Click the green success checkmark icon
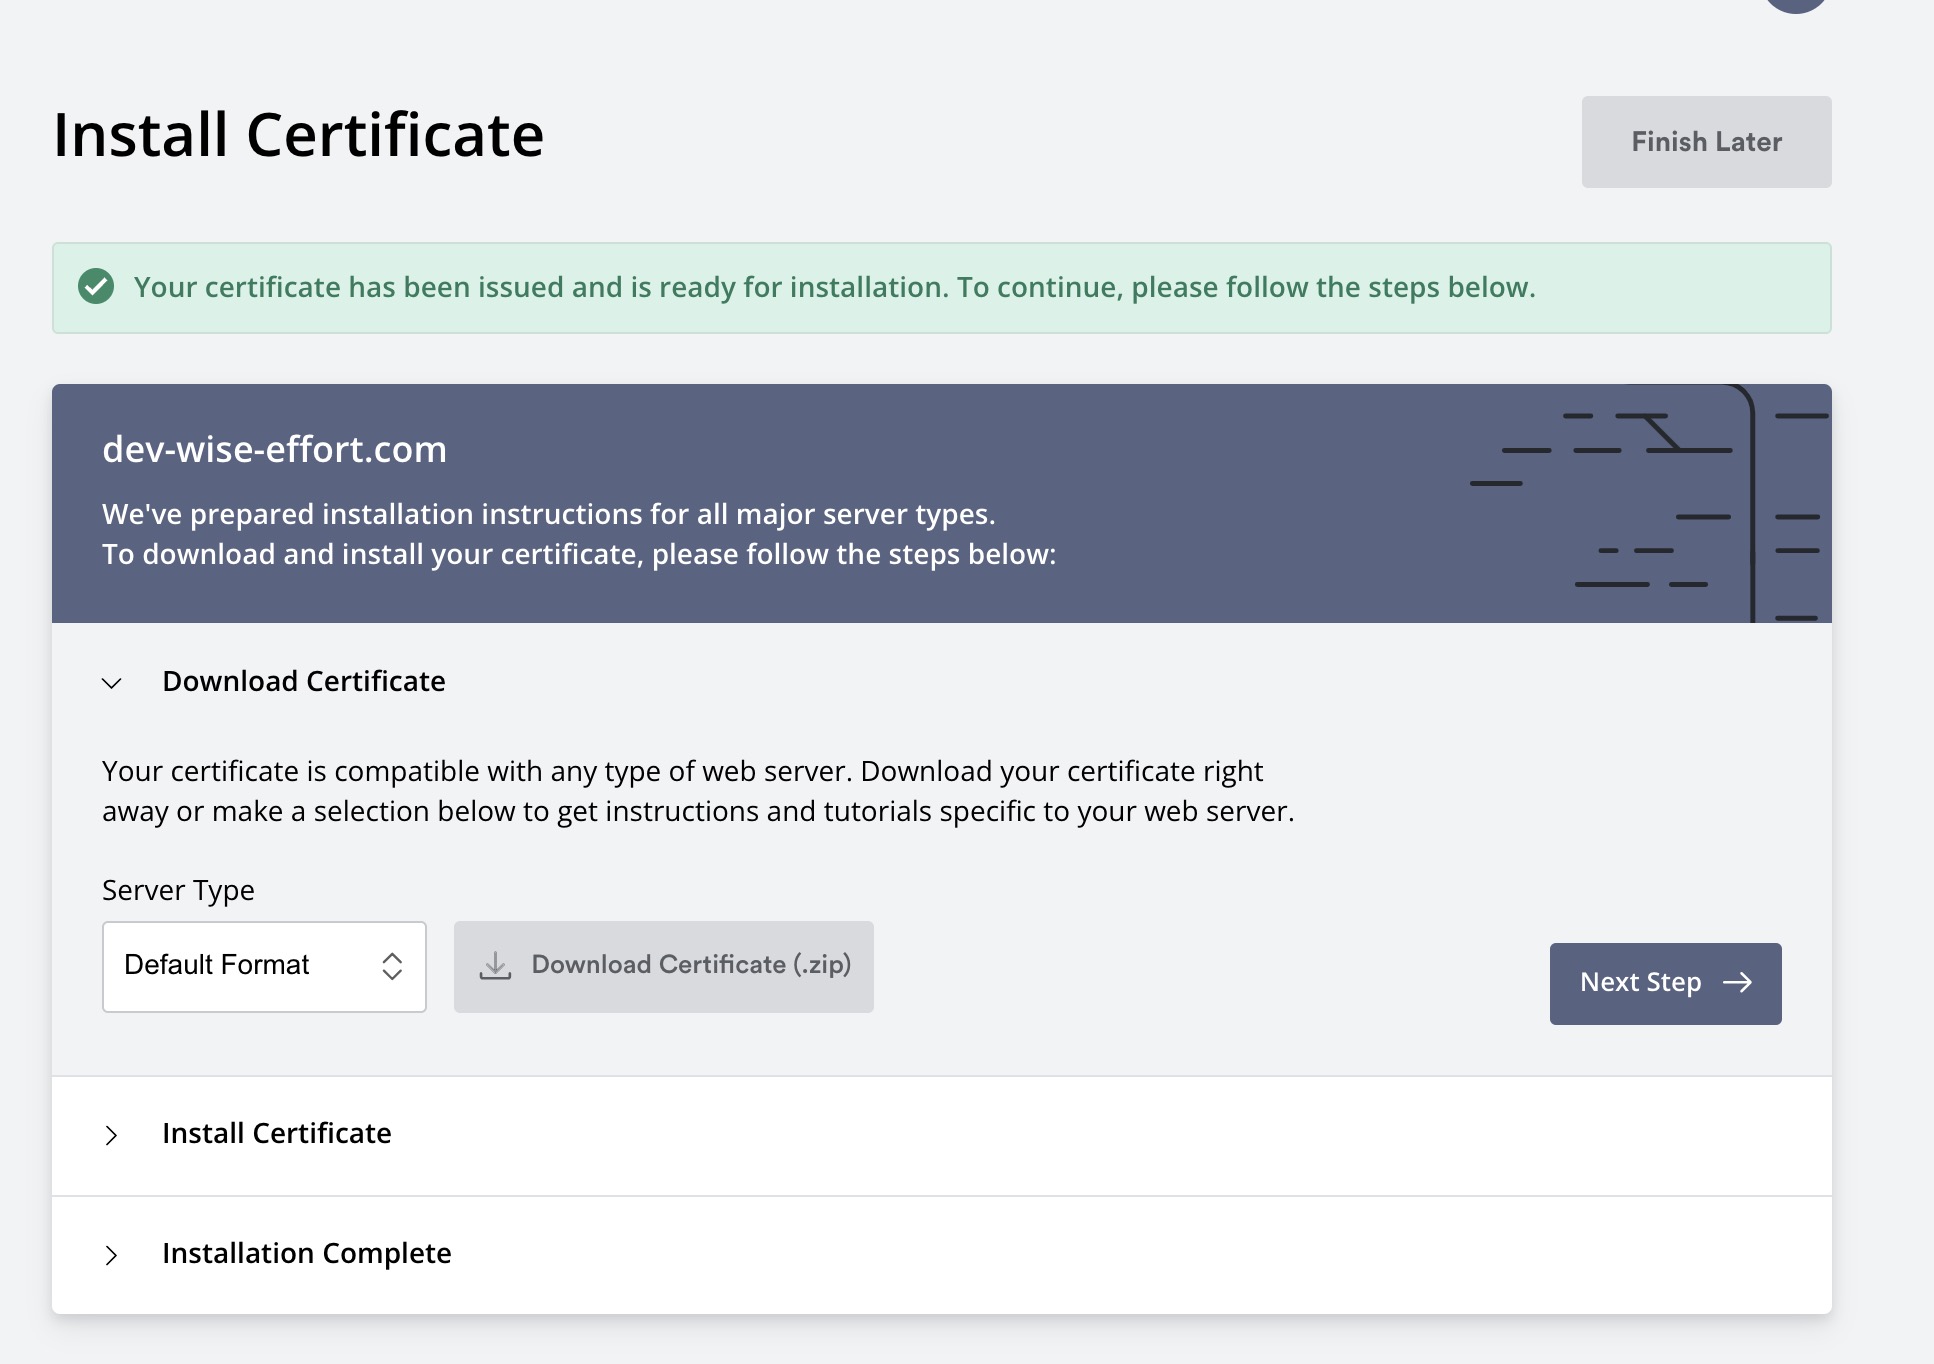Screen dimensions: 1934x1364 click(x=96, y=287)
